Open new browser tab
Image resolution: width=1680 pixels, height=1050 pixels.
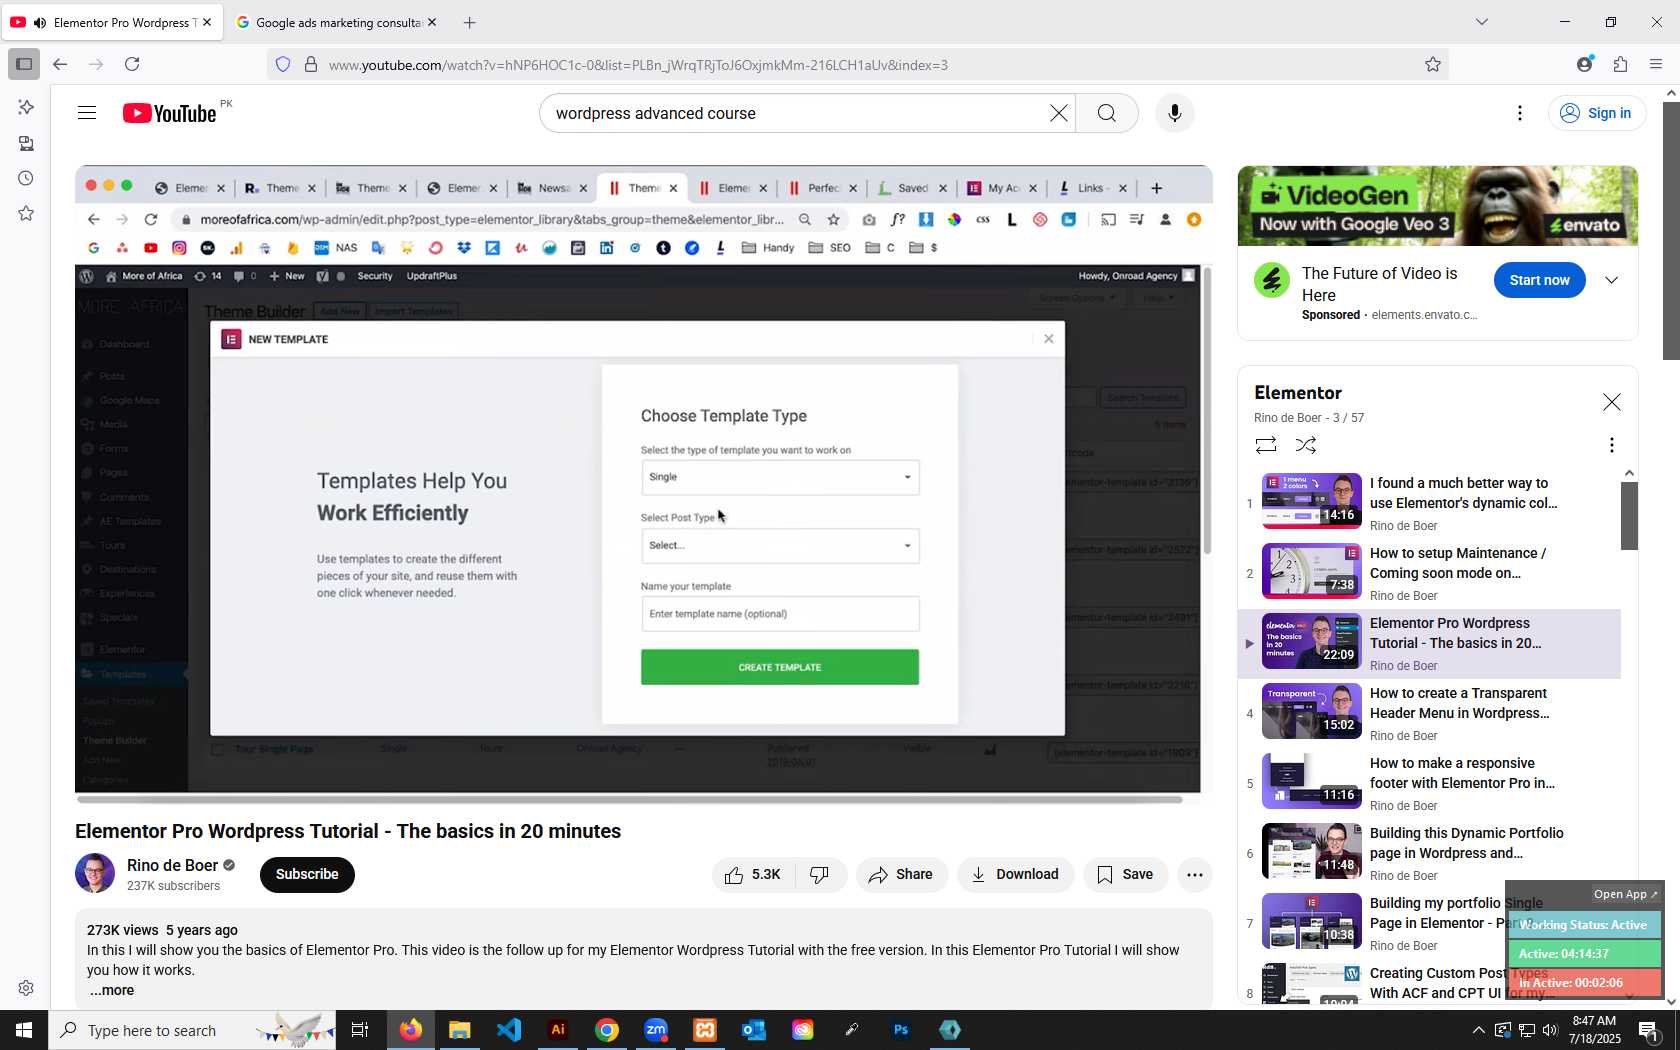click(470, 22)
